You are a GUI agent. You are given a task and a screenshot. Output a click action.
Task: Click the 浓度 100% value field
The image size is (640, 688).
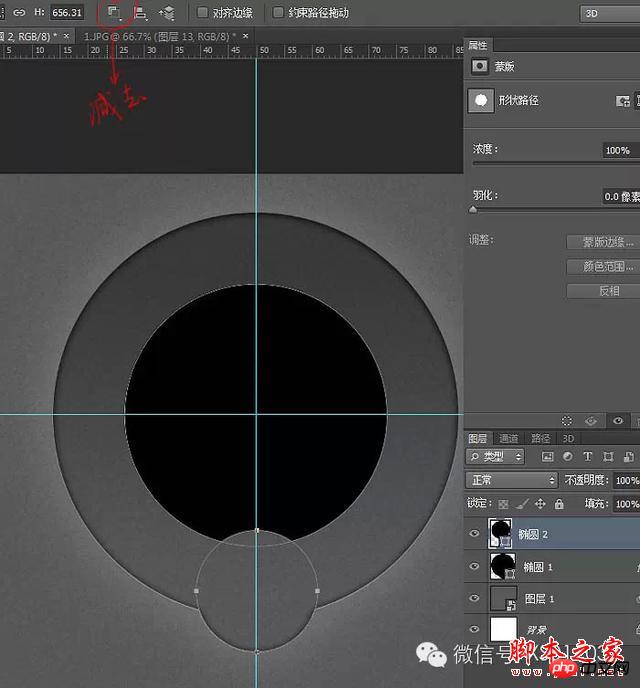coord(621,150)
